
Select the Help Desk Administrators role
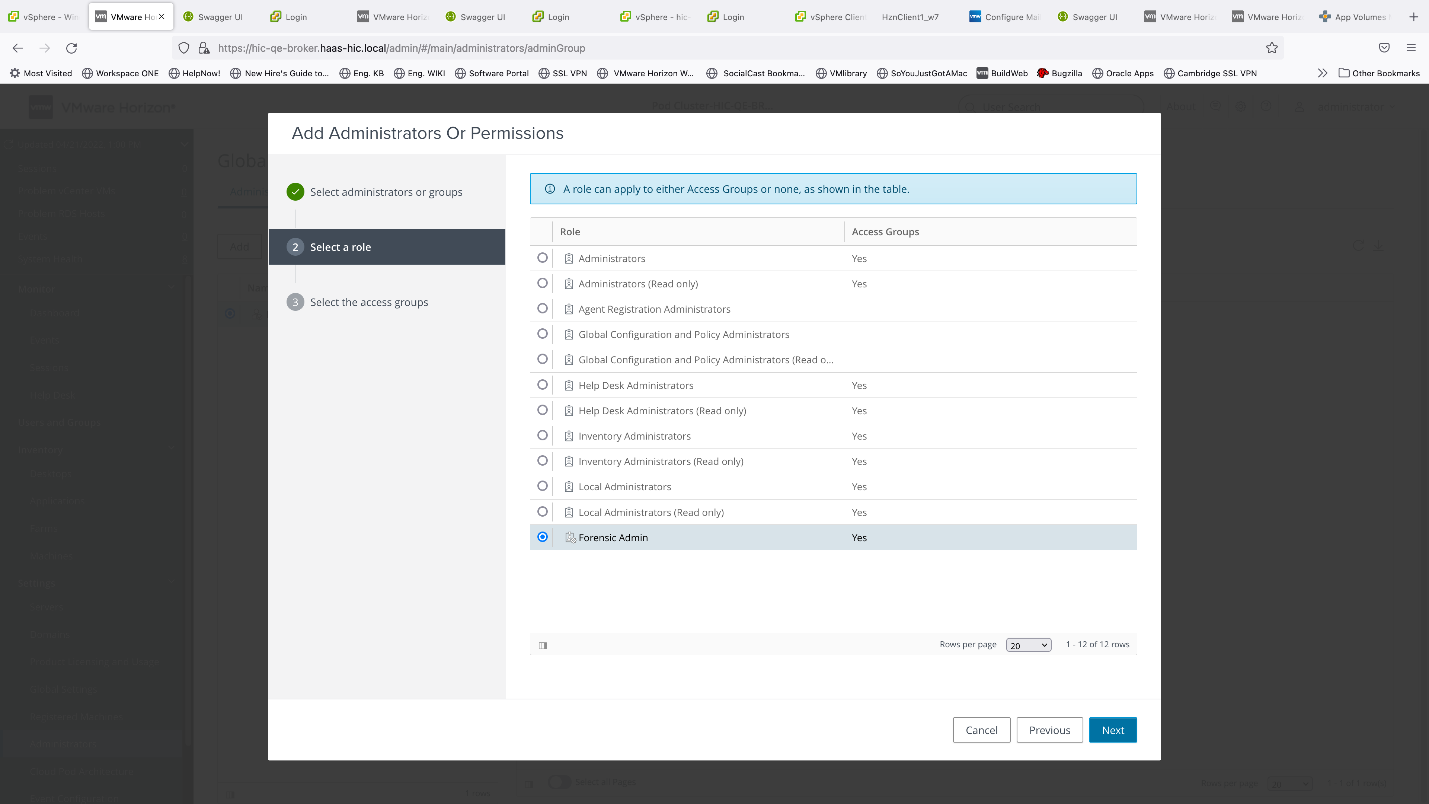coord(541,385)
